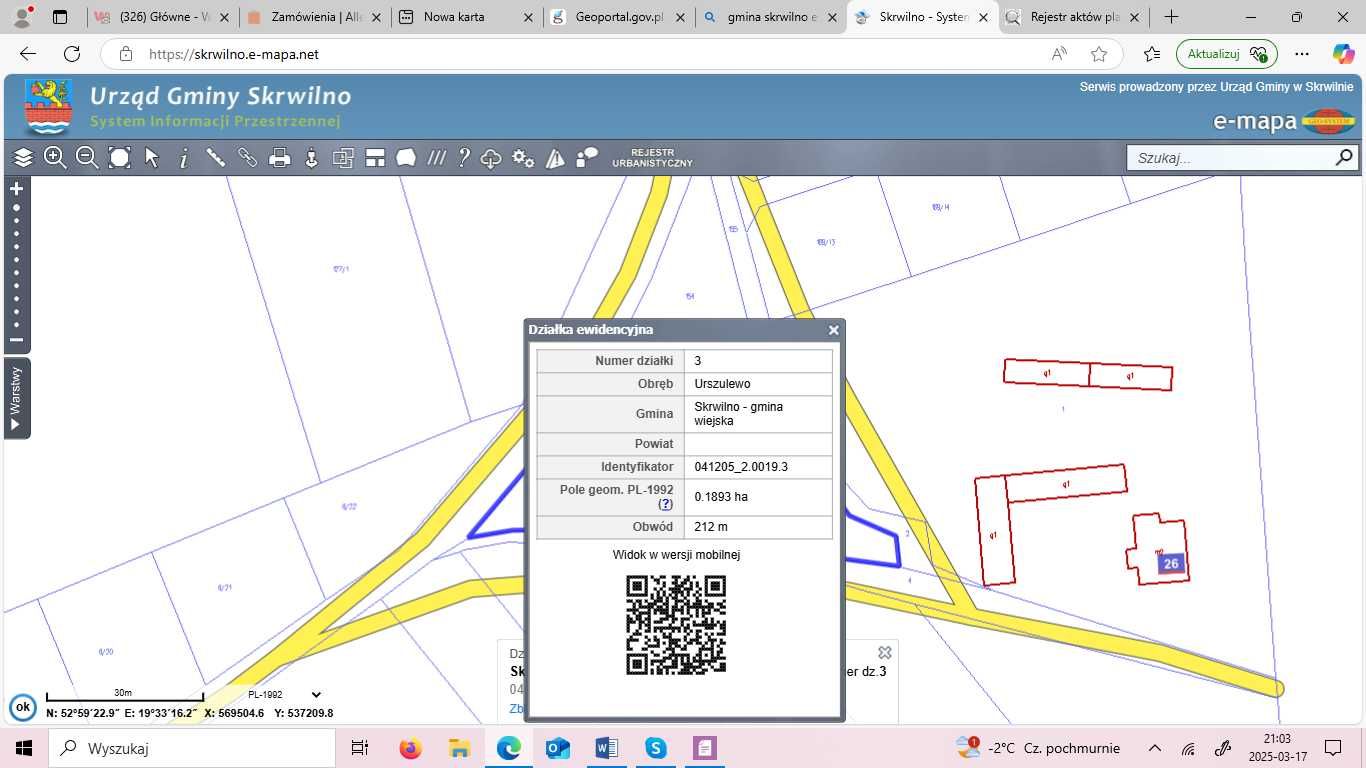Click the area value 0.1893 ha
This screenshot has height=768, width=1366.
click(x=721, y=497)
